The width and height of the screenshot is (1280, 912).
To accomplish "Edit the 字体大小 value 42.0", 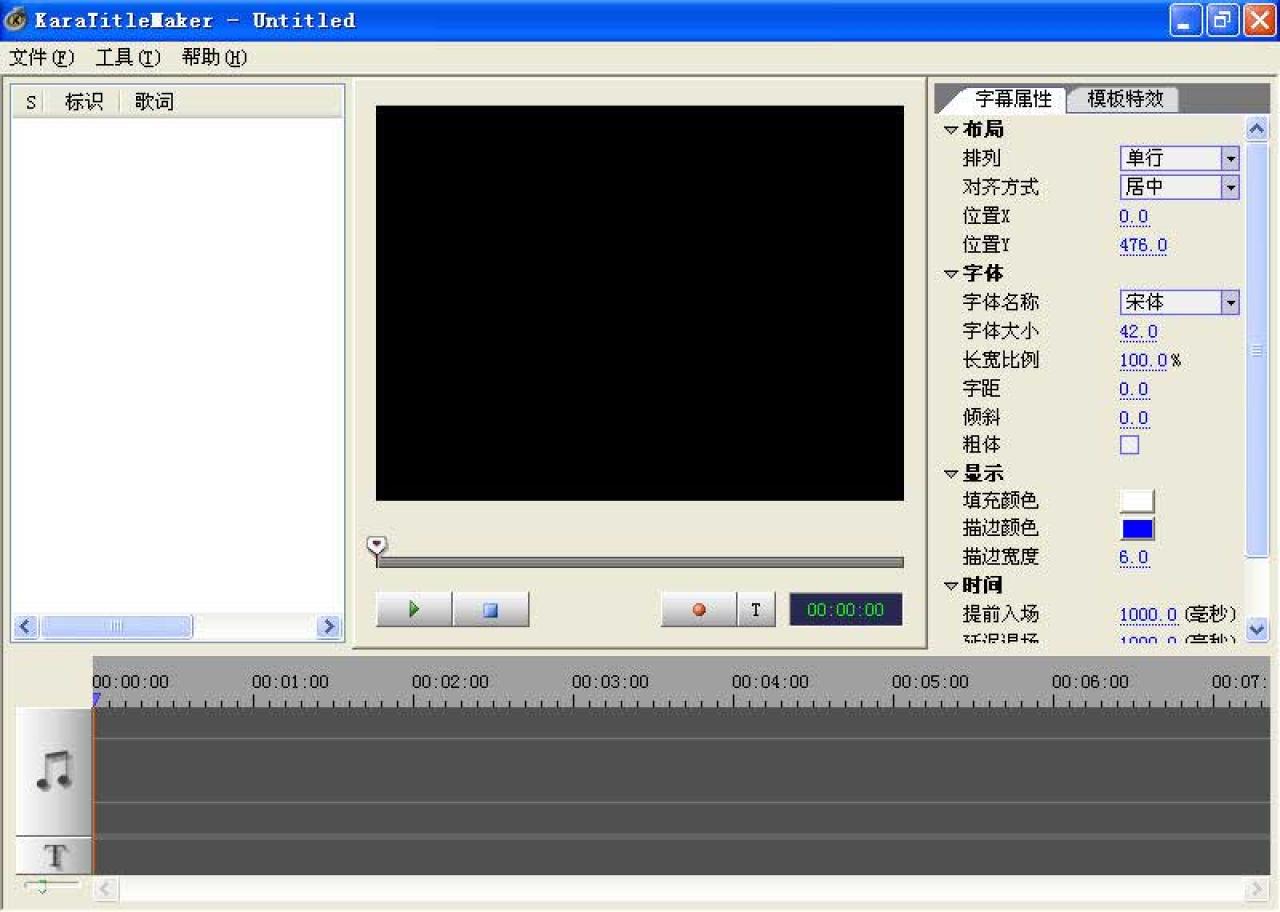I will point(1134,331).
